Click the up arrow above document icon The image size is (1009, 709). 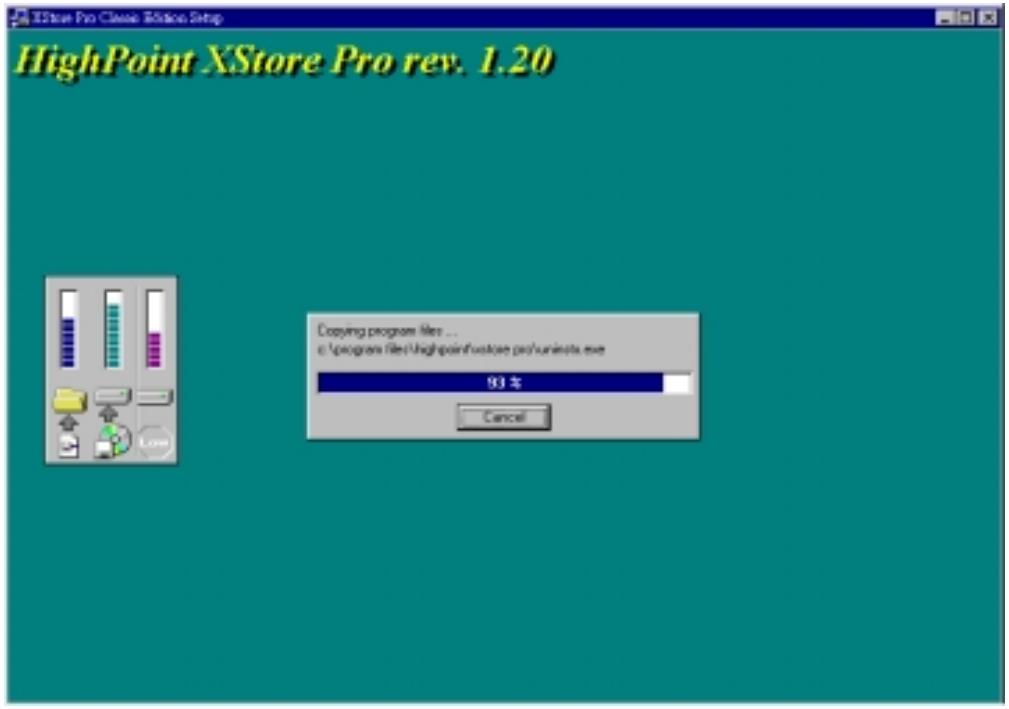click(x=68, y=423)
